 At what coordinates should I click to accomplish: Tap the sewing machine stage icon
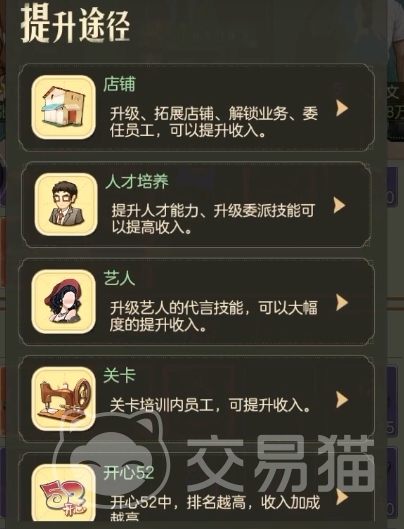pos(63,399)
